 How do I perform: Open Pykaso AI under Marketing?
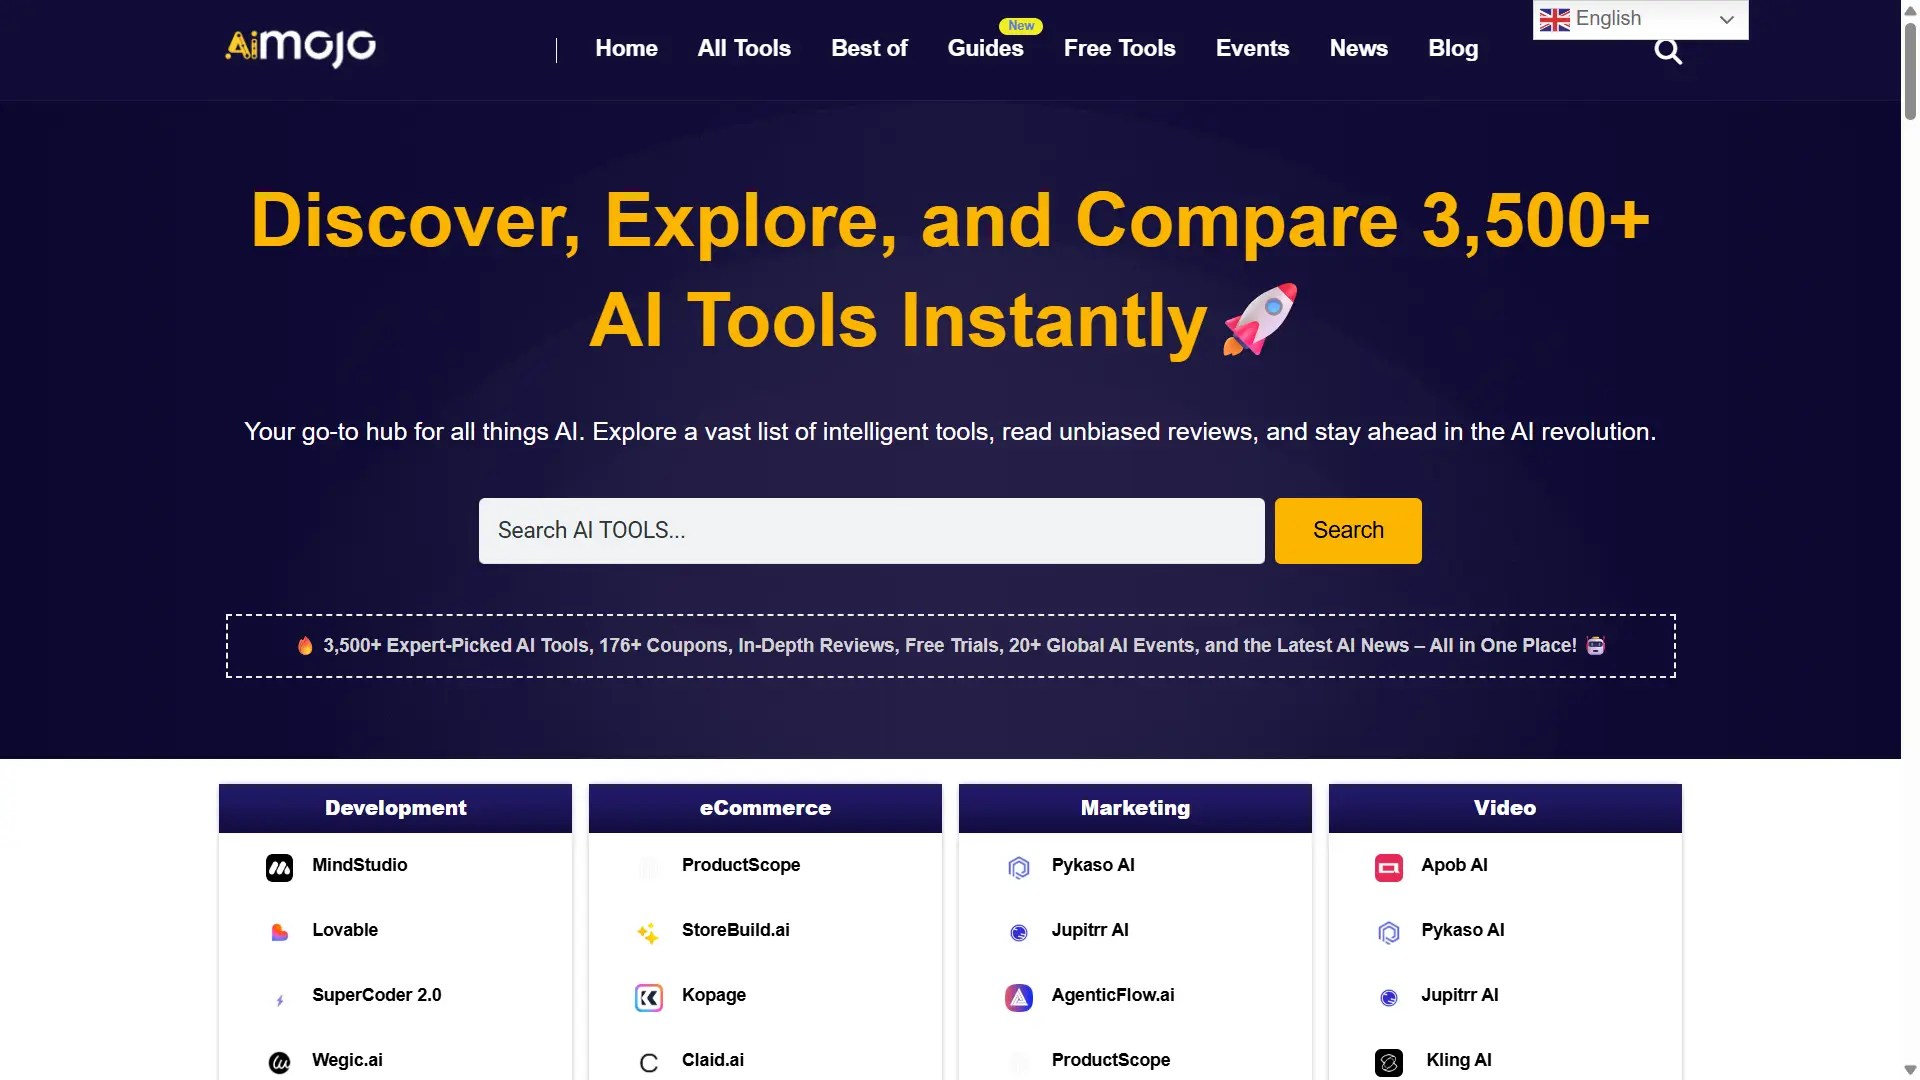pyautogui.click(x=1093, y=865)
